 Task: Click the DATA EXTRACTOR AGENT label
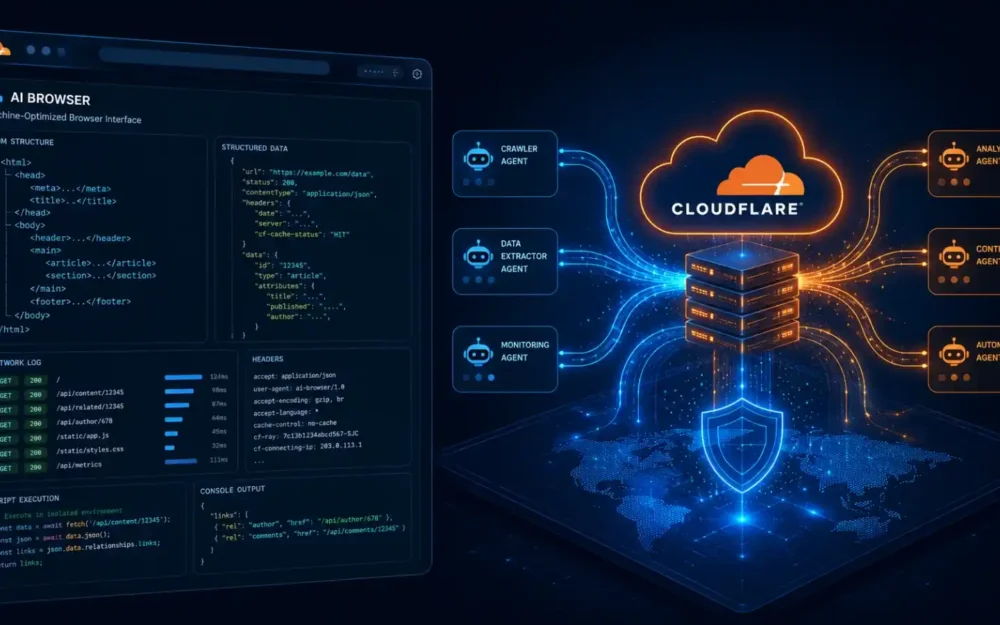[x=524, y=256]
